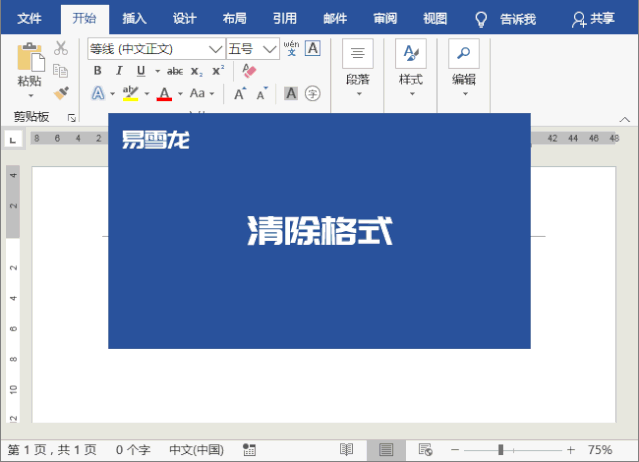Switch to the 邮件 tab

[335, 19]
